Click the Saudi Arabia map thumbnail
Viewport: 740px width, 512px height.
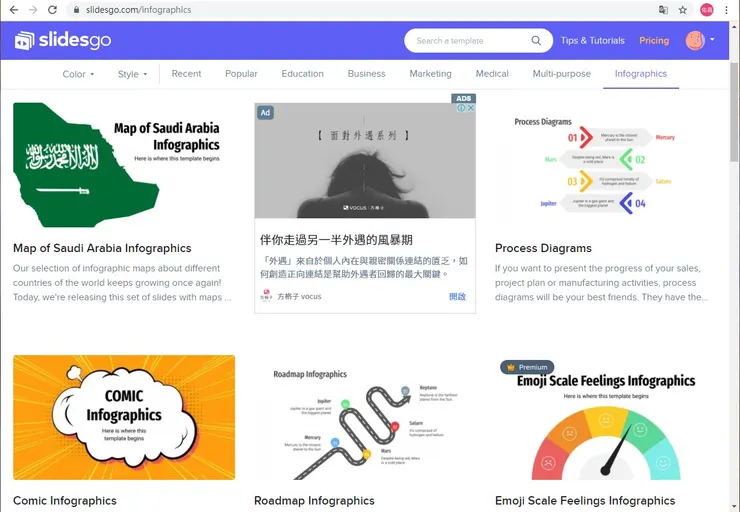124,165
